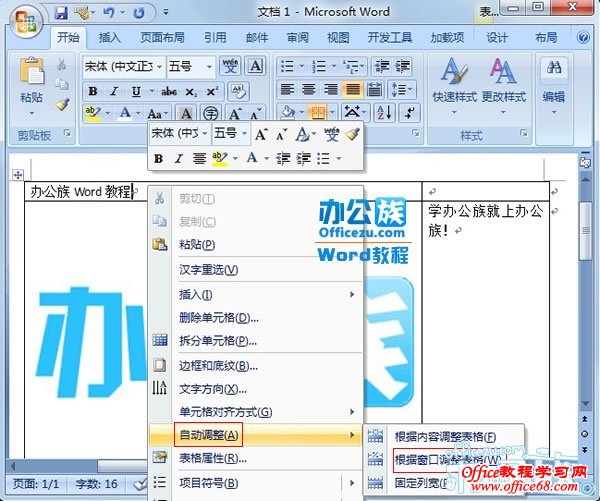600x501 pixels.
Task: Choose Delete Cells (删除单元格) context item
Action: [255, 318]
